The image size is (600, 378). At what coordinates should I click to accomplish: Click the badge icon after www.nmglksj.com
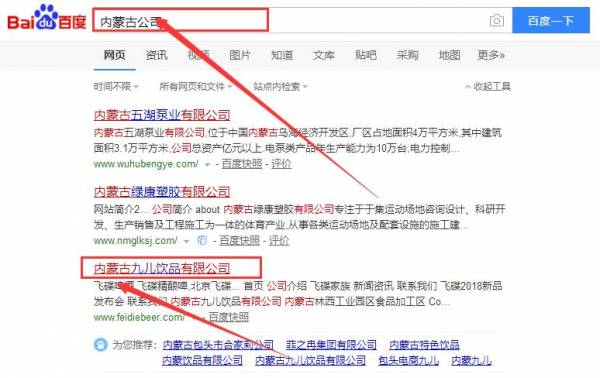(x=202, y=241)
